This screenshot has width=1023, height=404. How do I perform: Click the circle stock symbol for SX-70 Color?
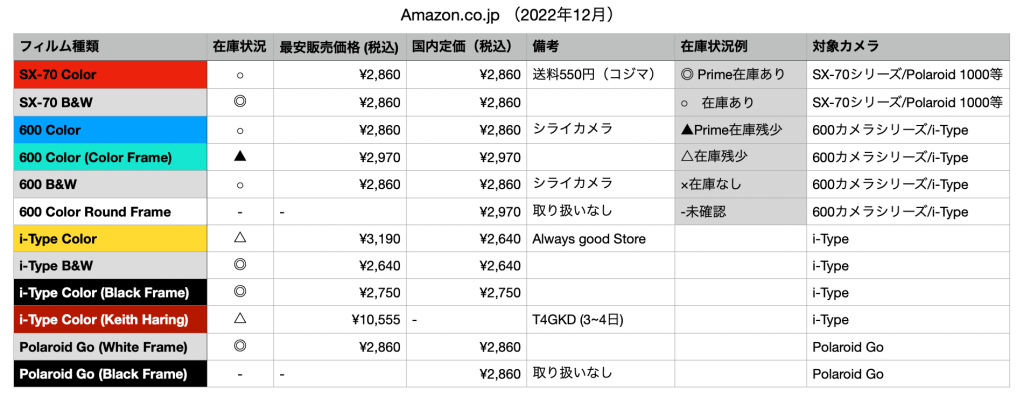point(239,75)
